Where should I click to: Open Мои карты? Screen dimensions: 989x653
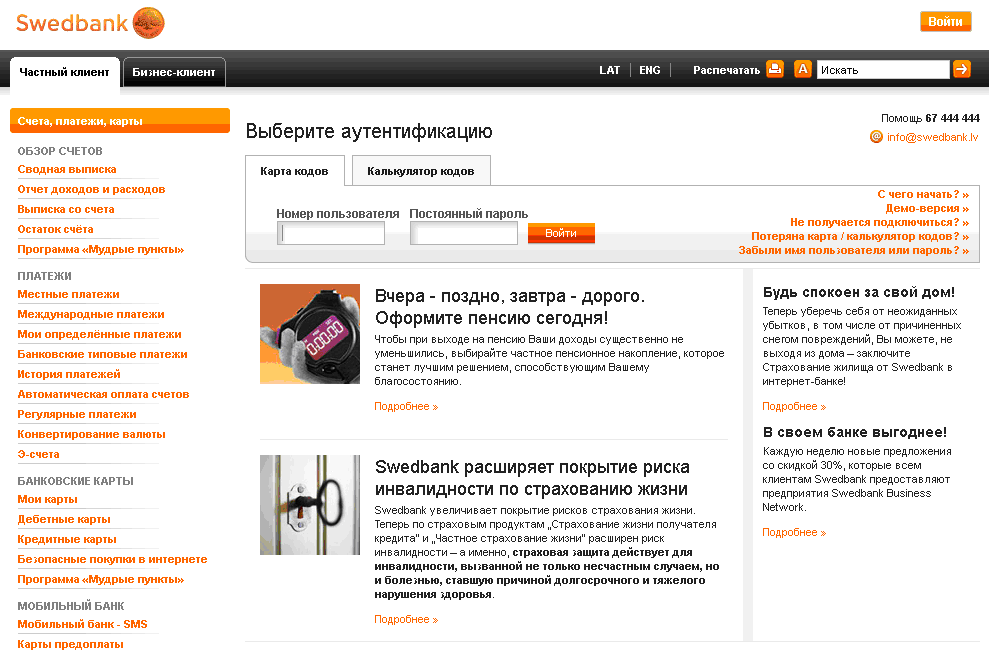pyautogui.click(x=47, y=499)
